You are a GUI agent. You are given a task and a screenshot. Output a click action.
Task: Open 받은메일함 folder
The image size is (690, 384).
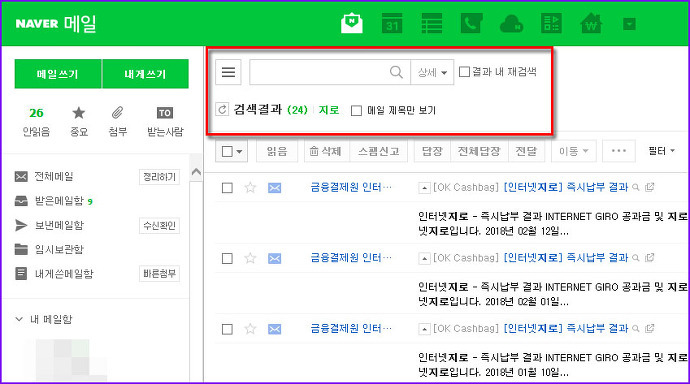pos(59,201)
